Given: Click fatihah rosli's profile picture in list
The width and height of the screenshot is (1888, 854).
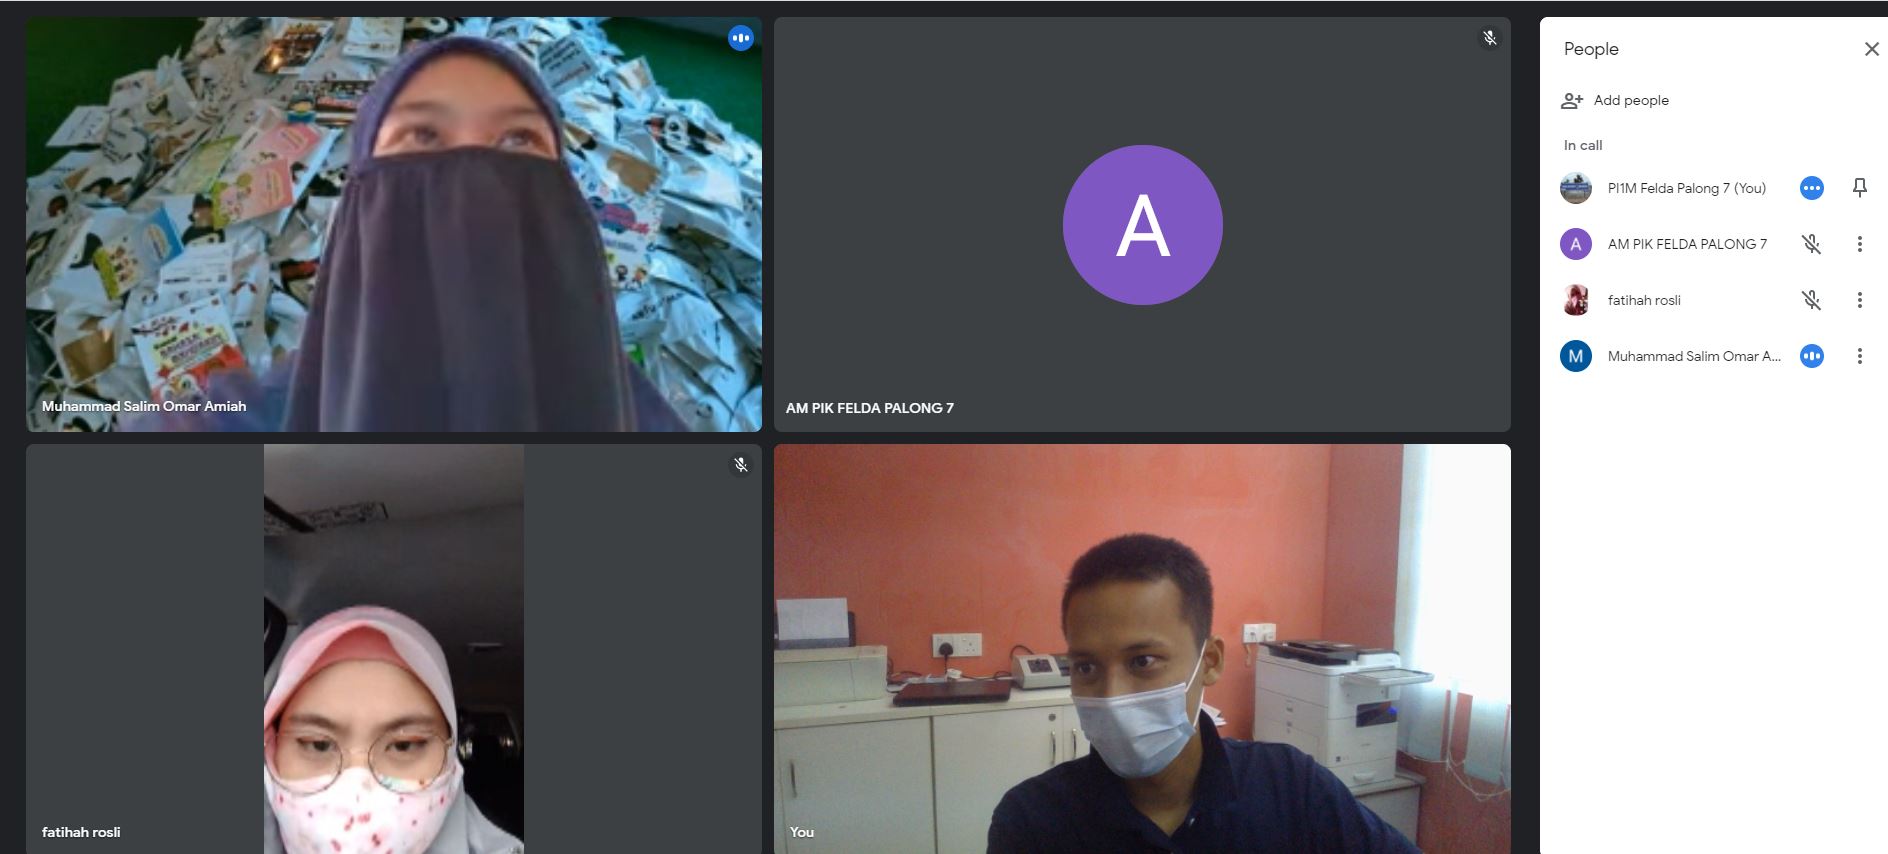Looking at the screenshot, I should point(1576,300).
